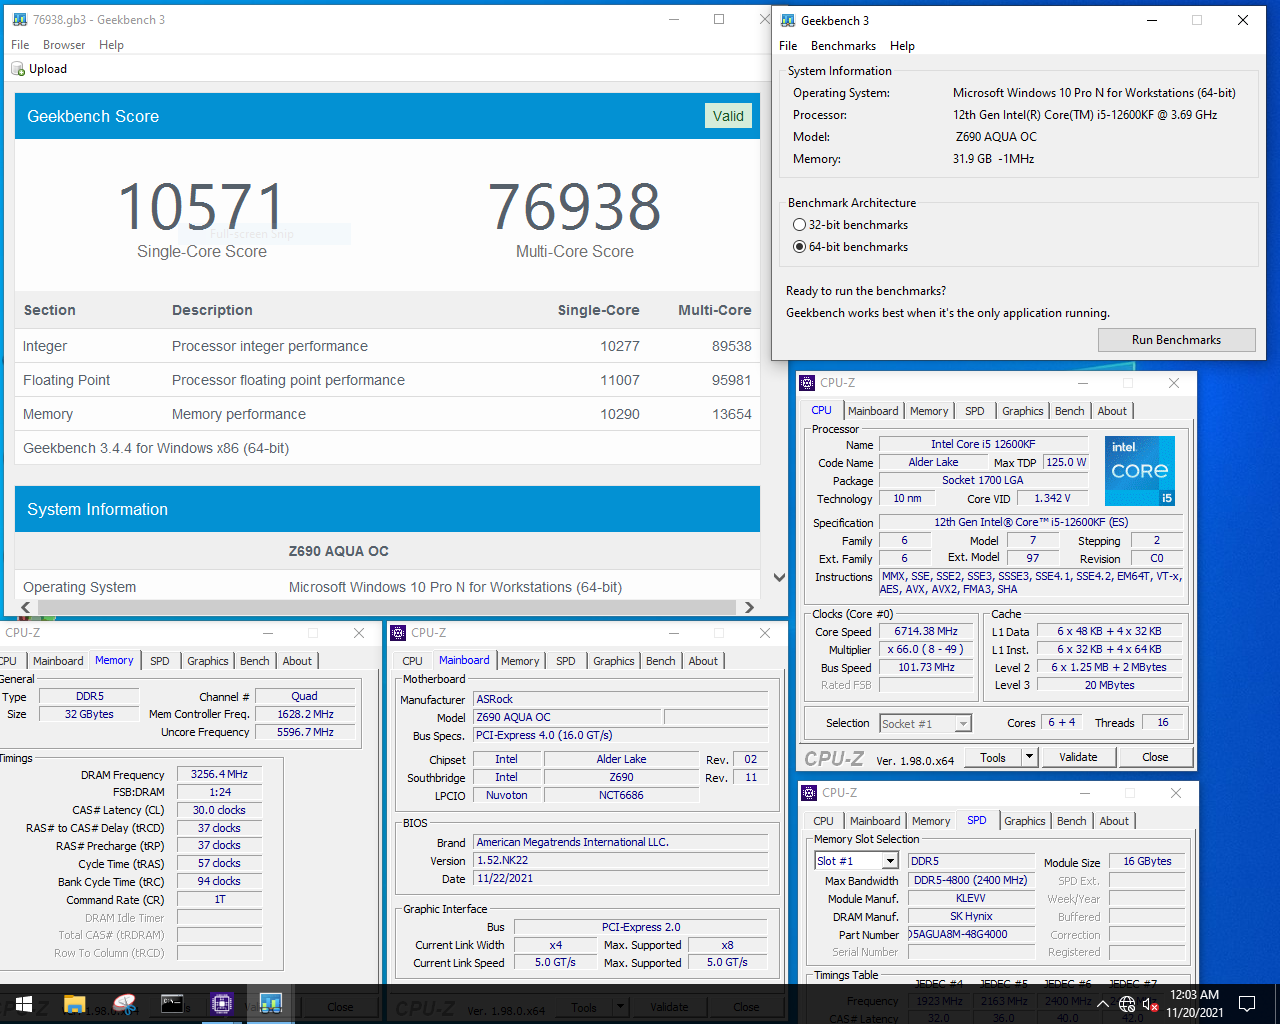The height and width of the screenshot is (1024, 1280).
Task: Click the Part Number field in SPD window
Action: click(x=971, y=934)
